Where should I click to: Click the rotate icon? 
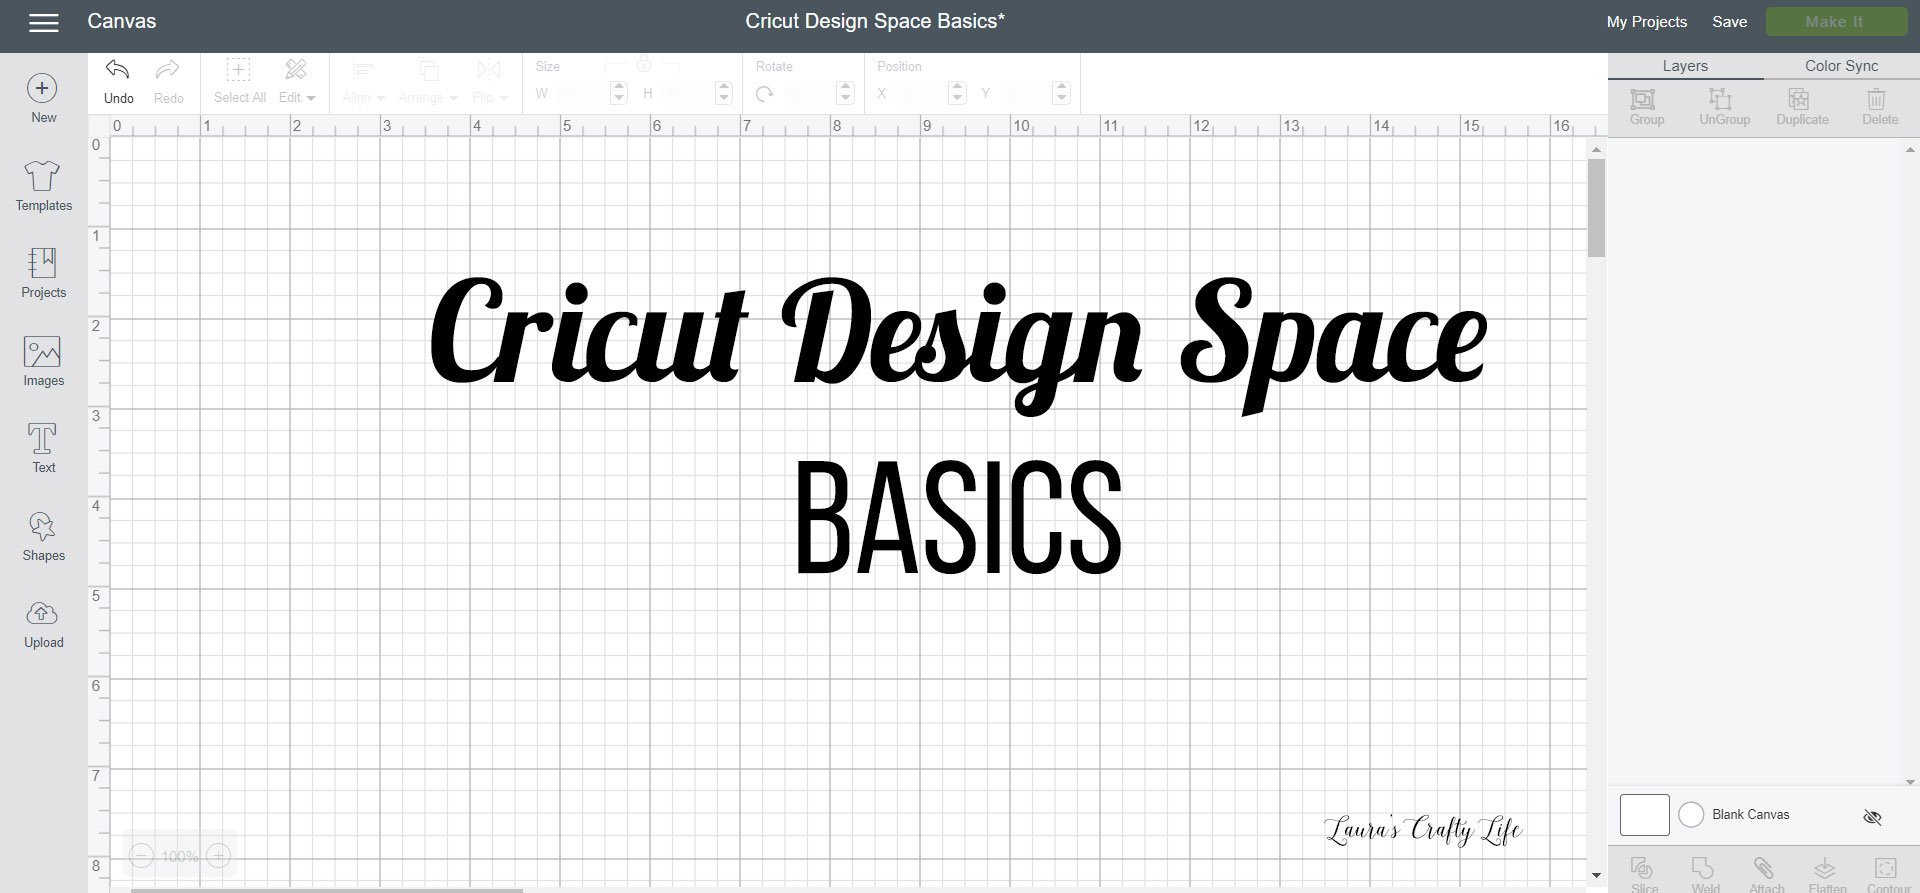pyautogui.click(x=765, y=94)
